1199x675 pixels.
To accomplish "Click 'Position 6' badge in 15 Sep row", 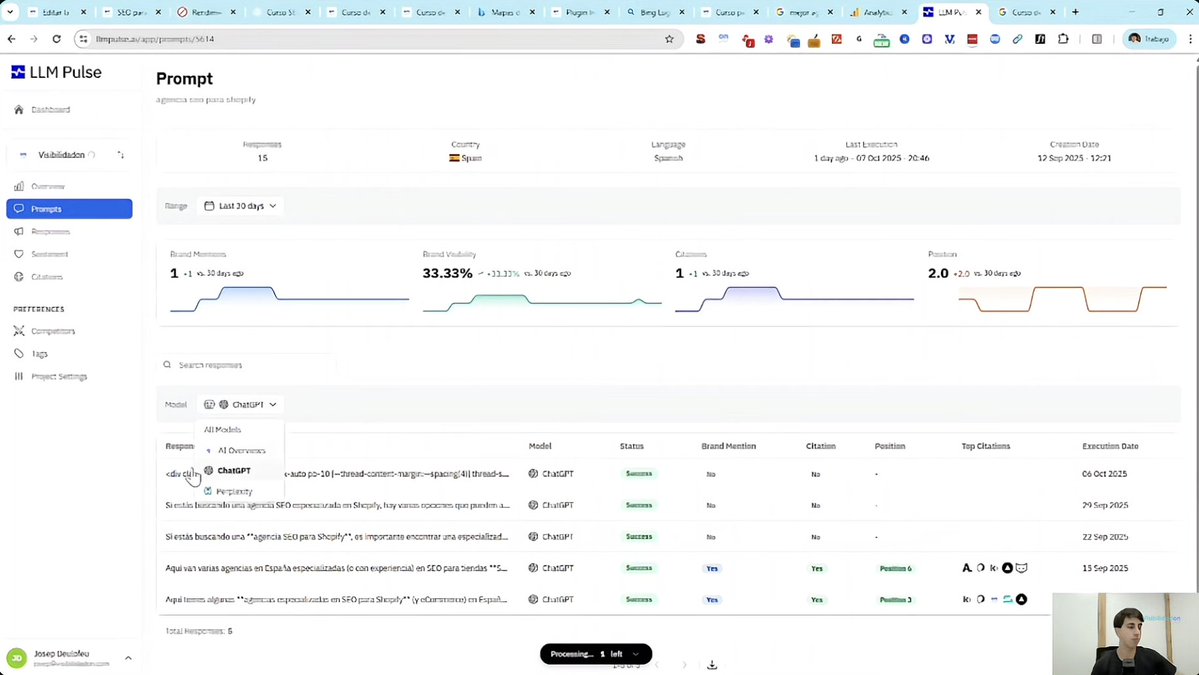I will pos(895,569).
